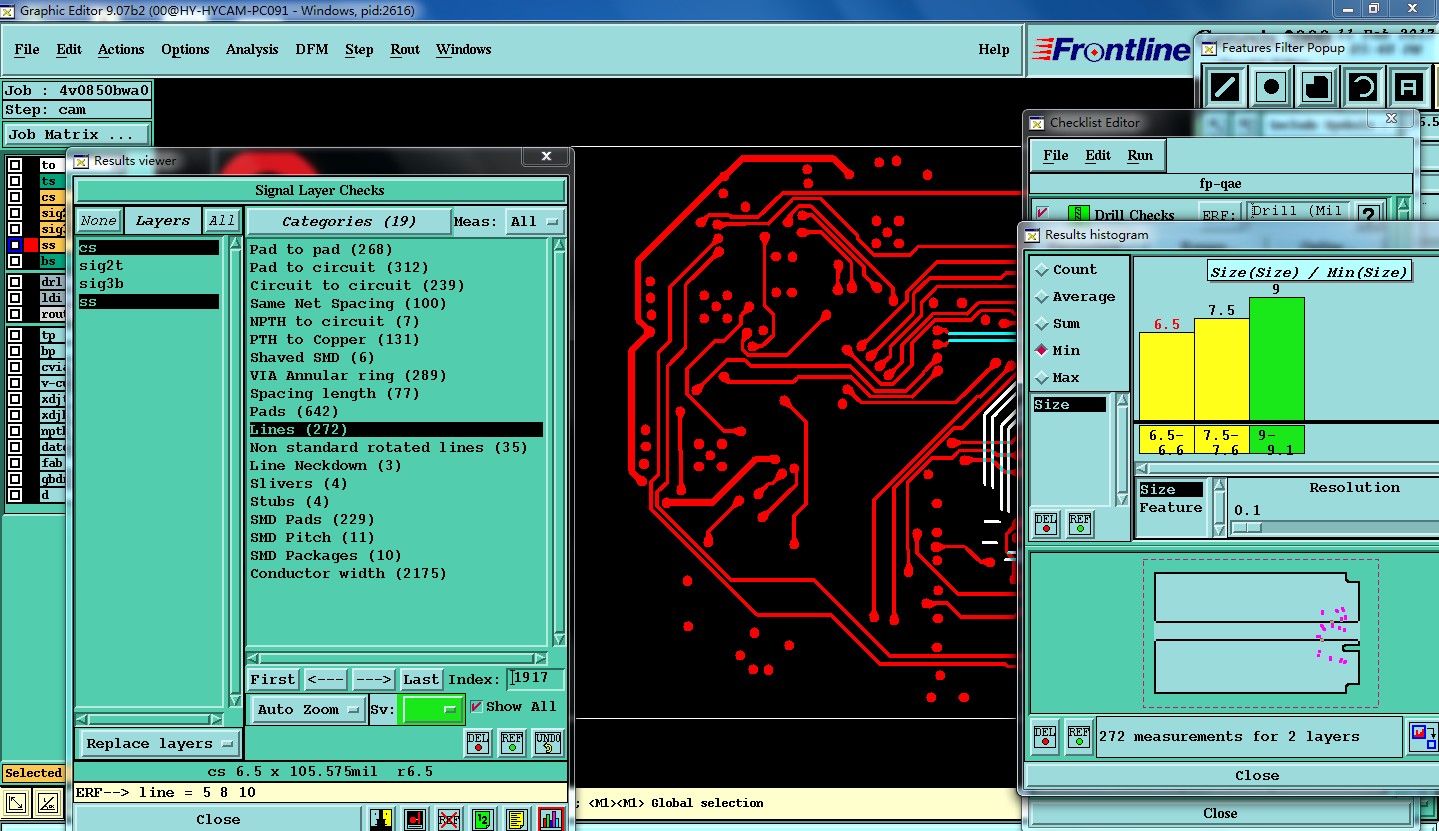
Task: Click the crossed-out REF icon
Action: coord(448,819)
